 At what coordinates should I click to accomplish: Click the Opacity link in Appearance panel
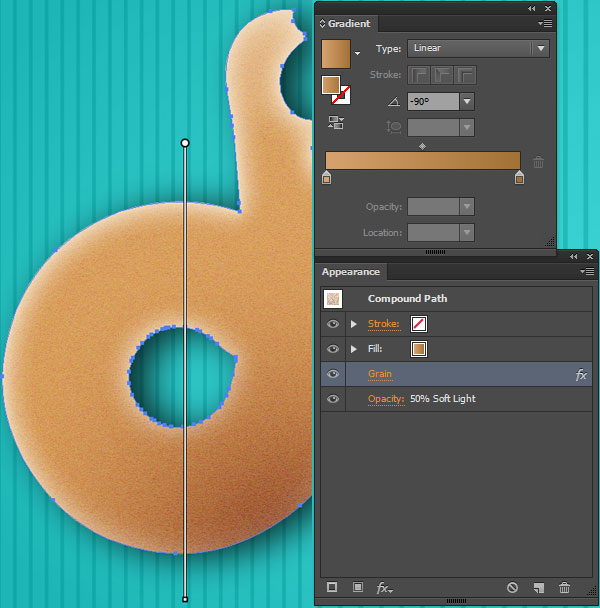(386, 399)
